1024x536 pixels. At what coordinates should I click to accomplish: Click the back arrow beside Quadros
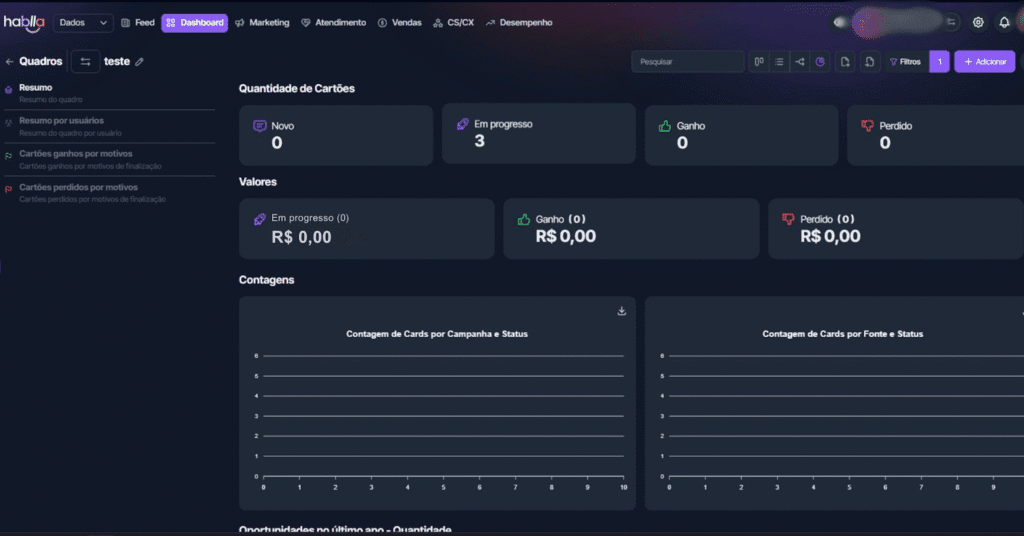pos(10,62)
